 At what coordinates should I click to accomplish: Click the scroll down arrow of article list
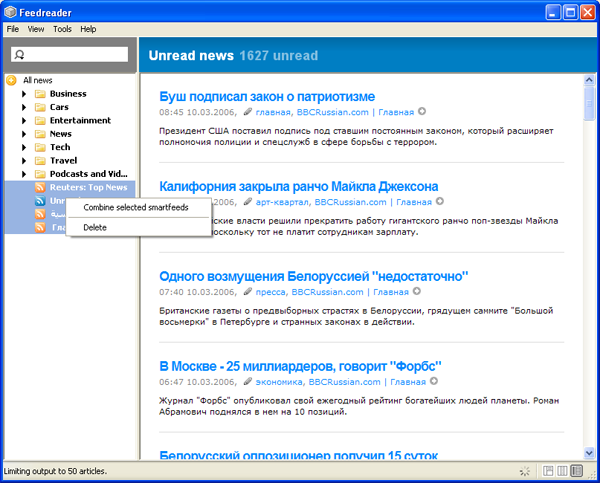point(590,455)
